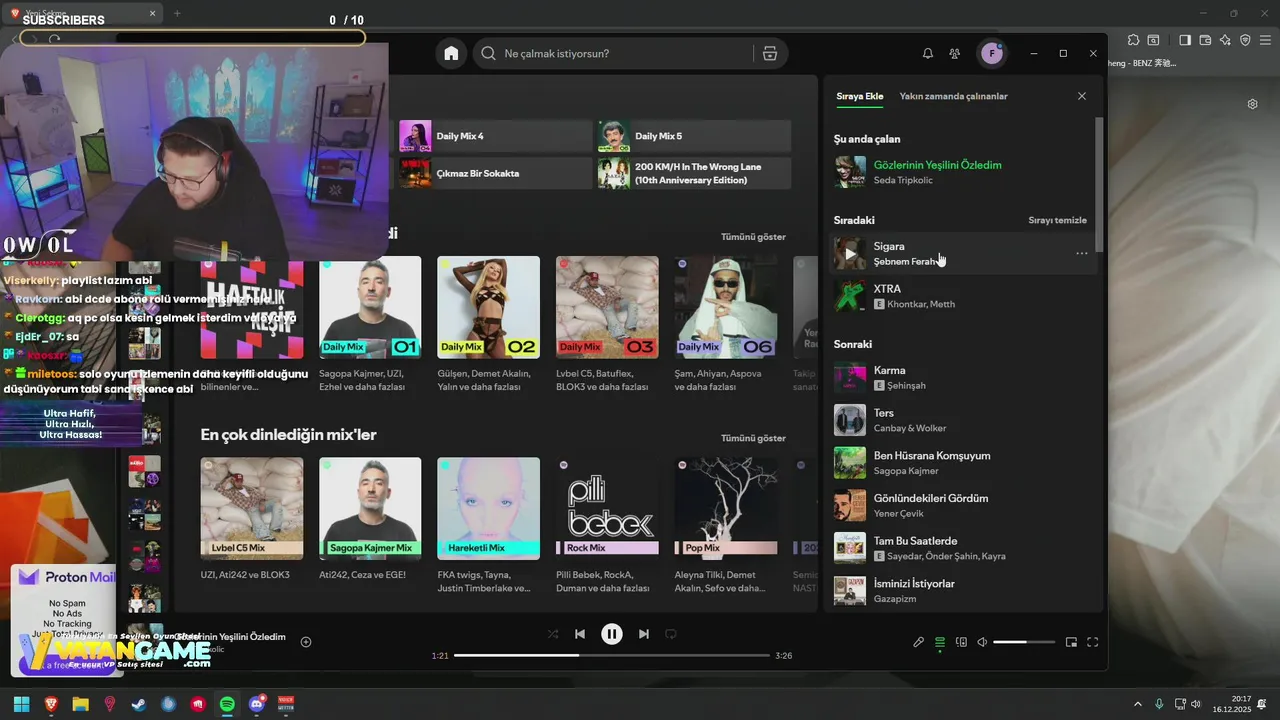Select Ters by Canbay & Wolker
1280x720 pixels.
point(963,420)
